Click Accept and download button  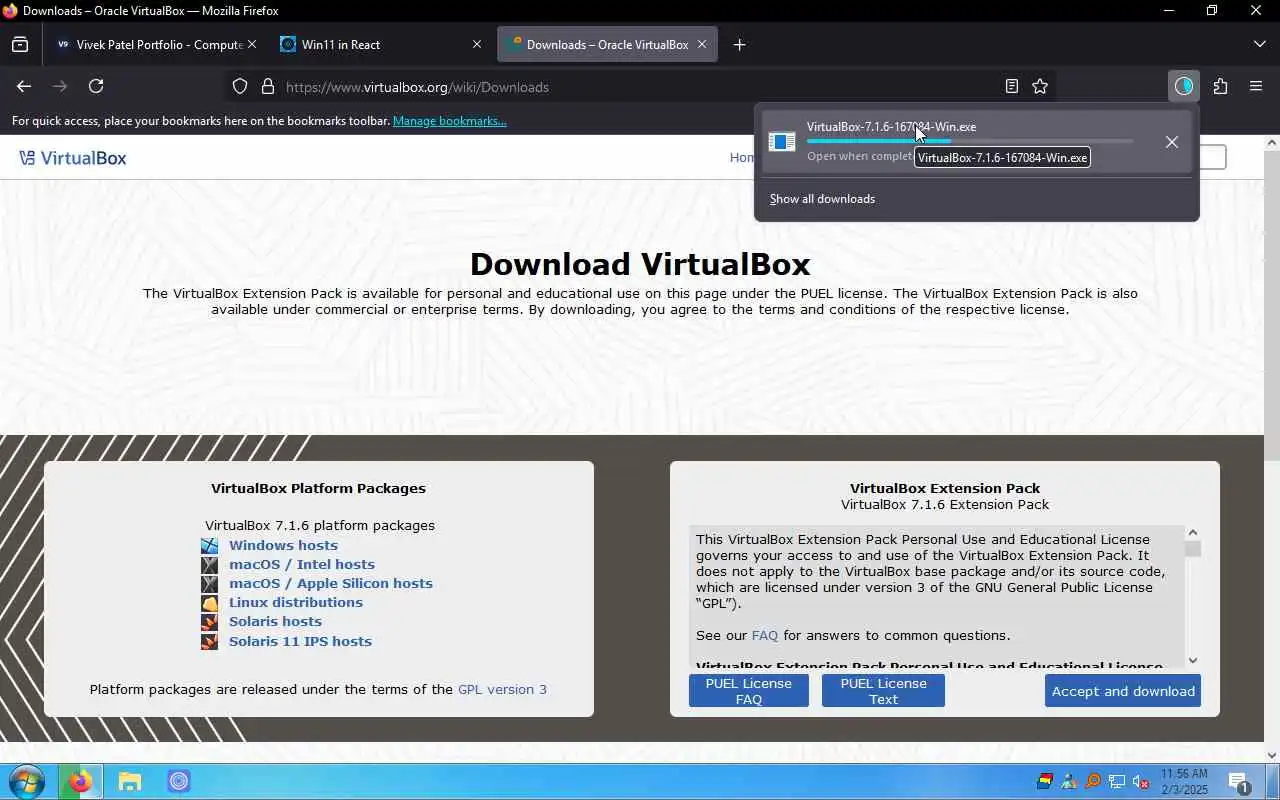click(x=1123, y=691)
